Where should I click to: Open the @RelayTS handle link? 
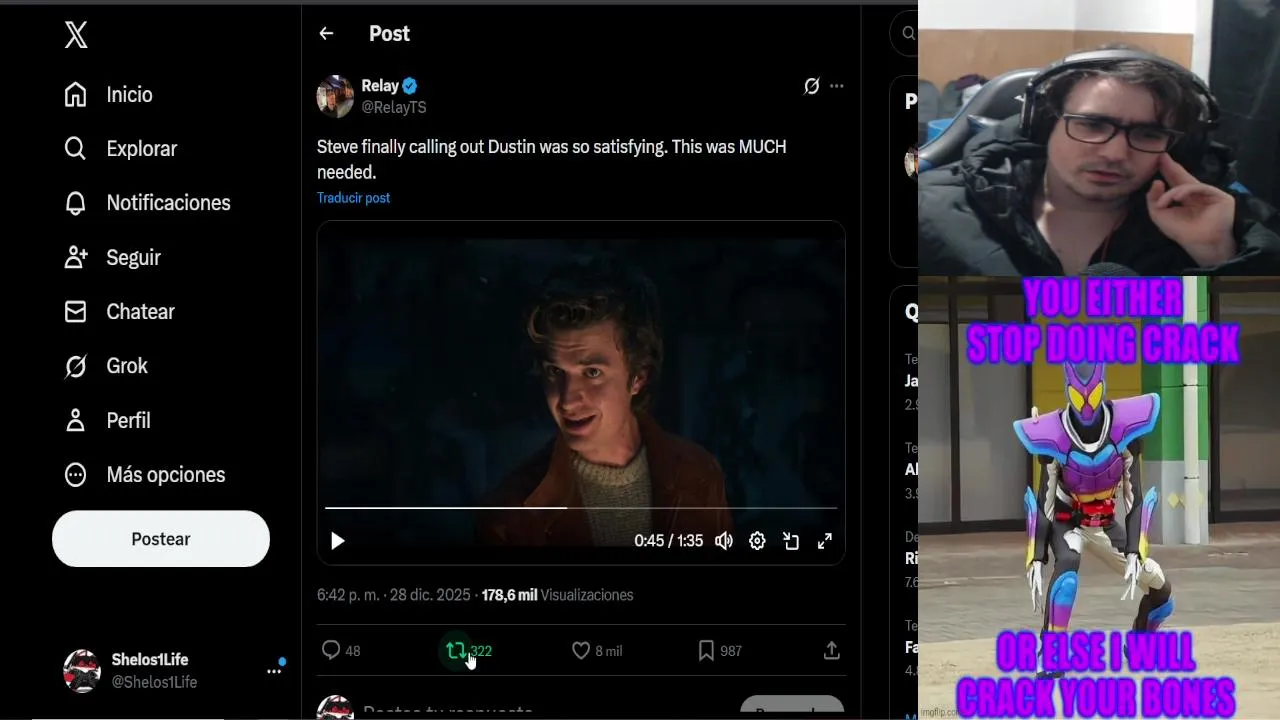click(x=394, y=107)
